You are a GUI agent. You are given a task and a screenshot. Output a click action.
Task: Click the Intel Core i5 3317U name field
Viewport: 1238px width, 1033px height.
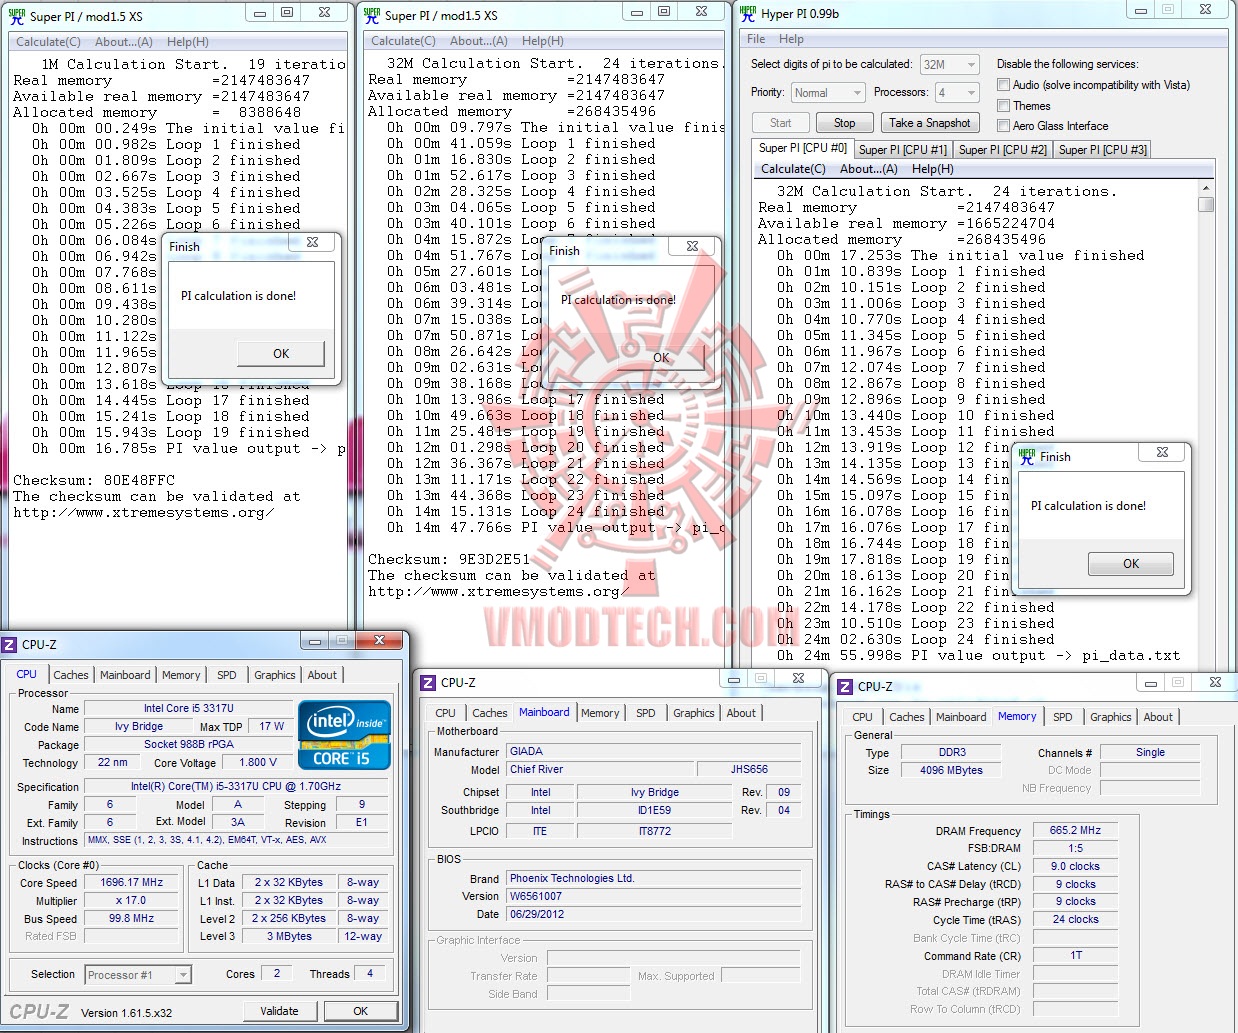pyautogui.click(x=188, y=708)
